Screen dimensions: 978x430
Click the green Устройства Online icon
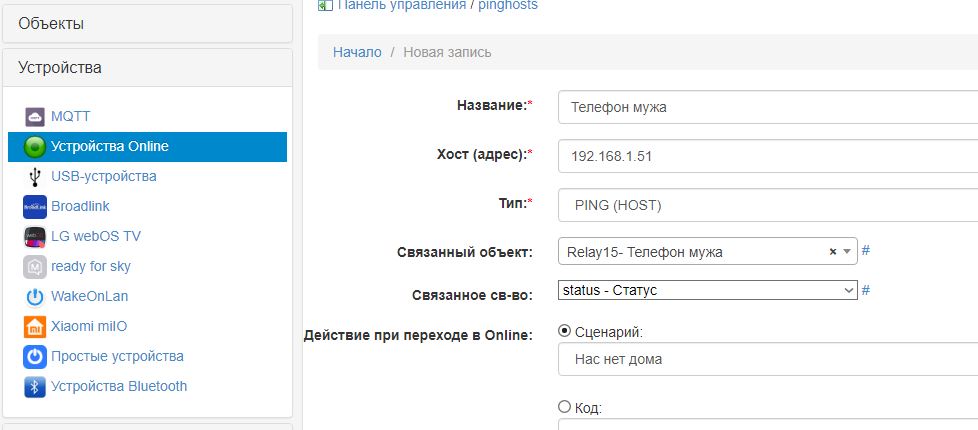tap(35, 147)
